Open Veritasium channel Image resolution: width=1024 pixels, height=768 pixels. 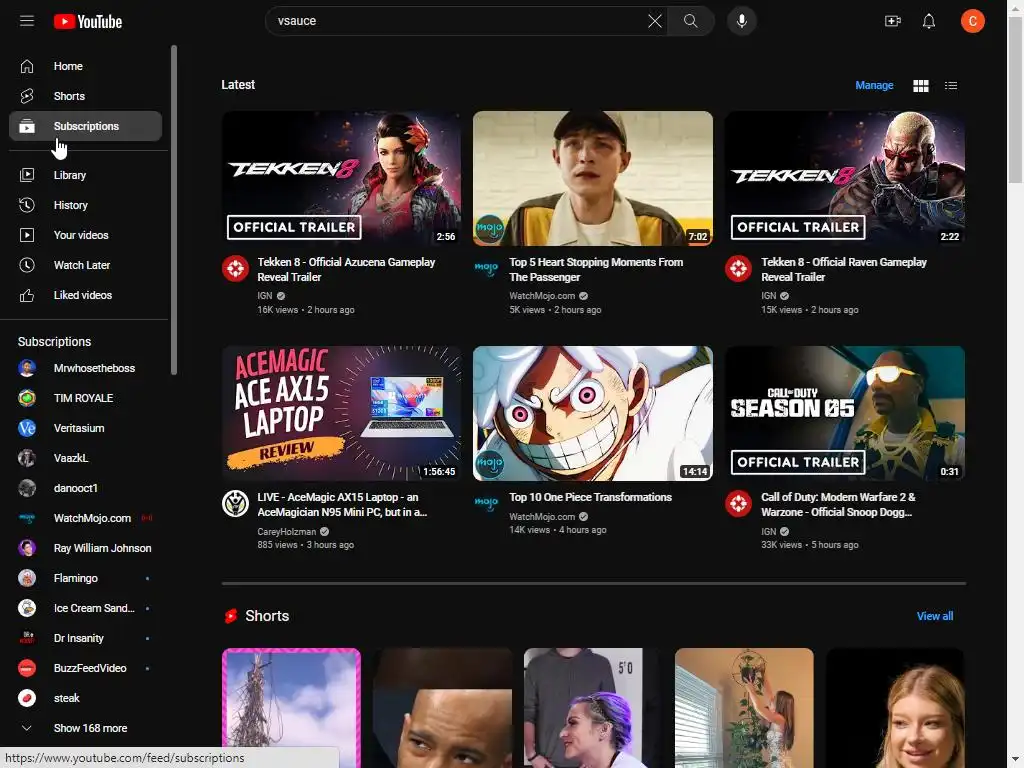click(x=86, y=428)
